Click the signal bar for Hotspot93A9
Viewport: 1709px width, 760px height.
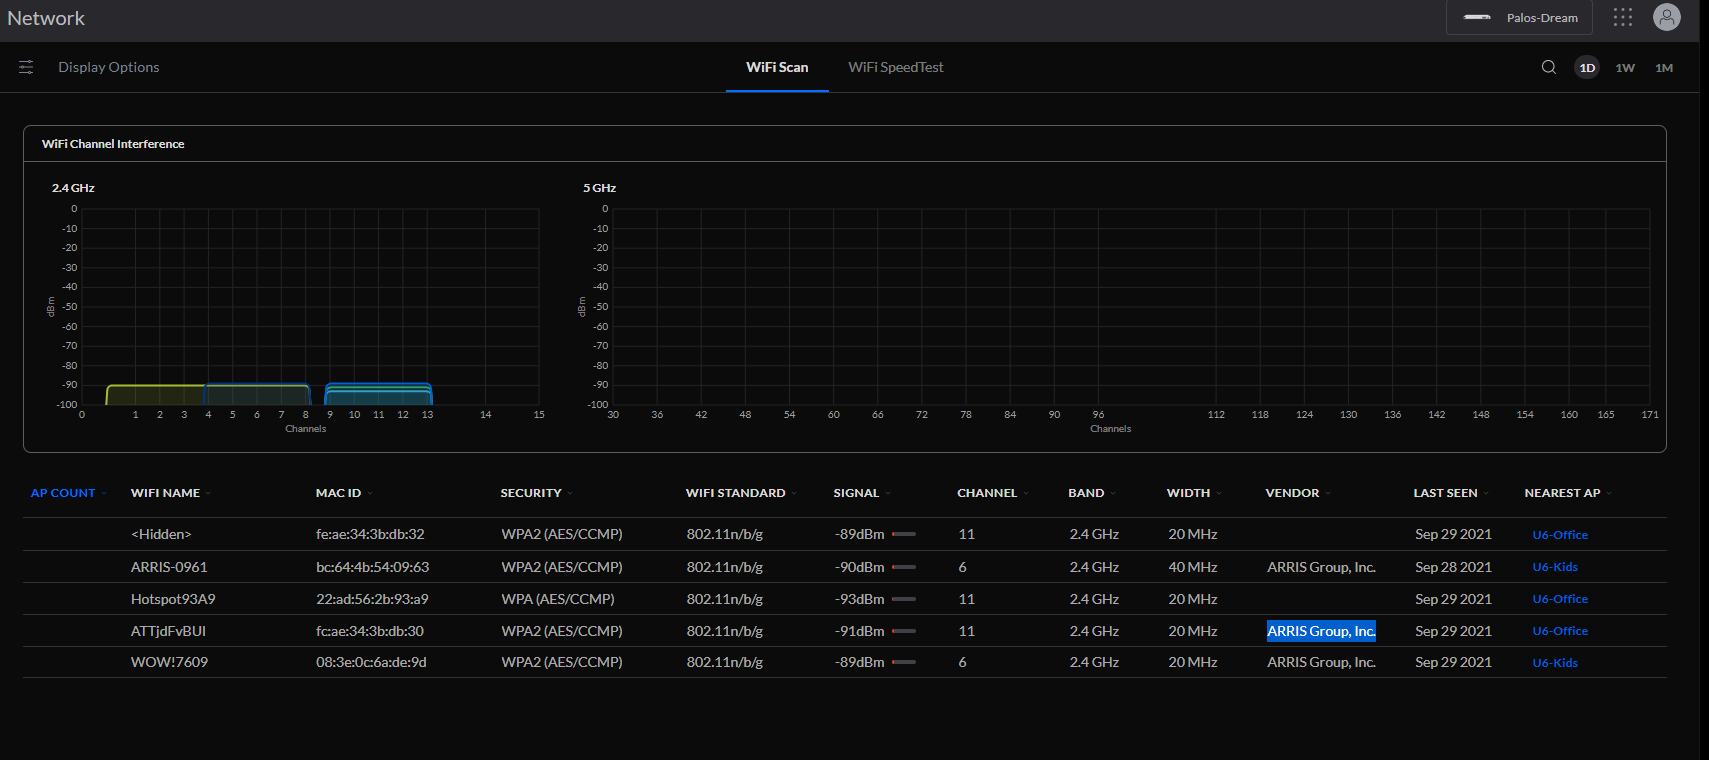903,599
